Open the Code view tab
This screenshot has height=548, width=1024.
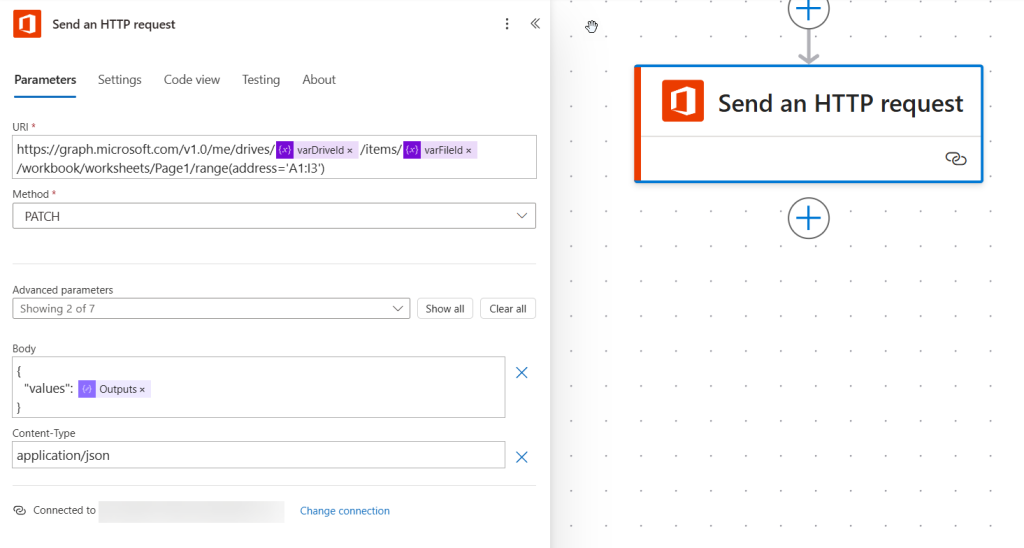tap(191, 80)
